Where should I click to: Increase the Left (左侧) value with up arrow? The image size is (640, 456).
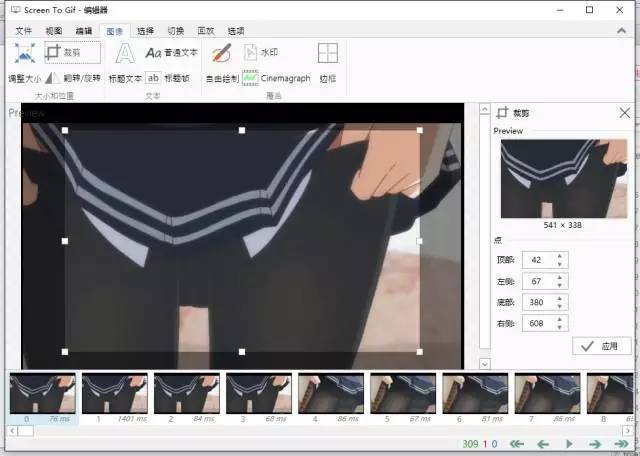[x=560, y=277]
